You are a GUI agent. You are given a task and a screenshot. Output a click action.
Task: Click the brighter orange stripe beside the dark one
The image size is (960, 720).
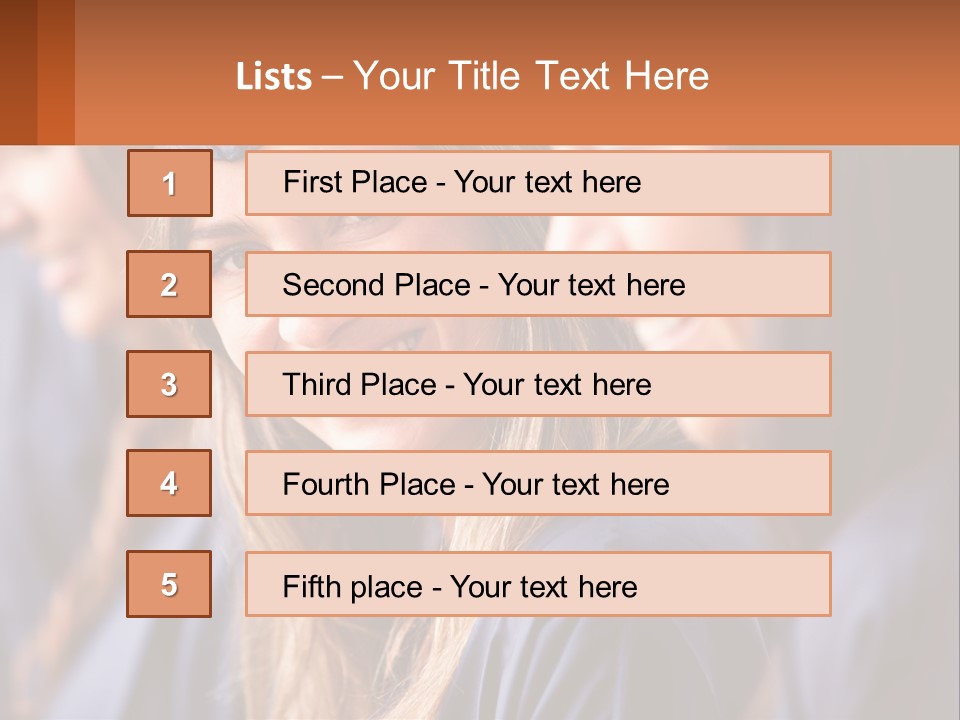(x=56, y=72)
